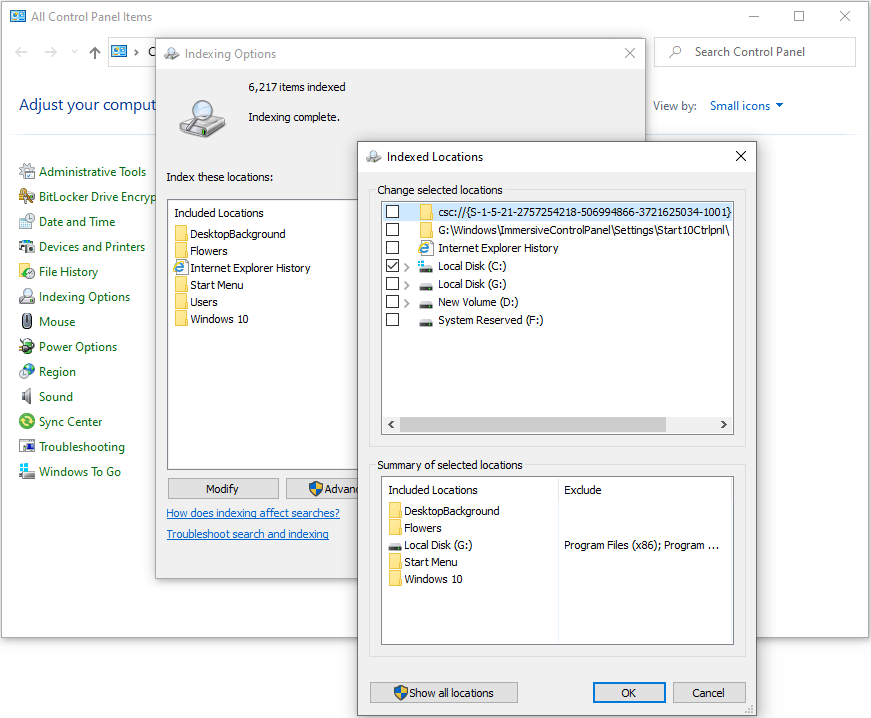Open Sound settings in Control Panel

point(54,396)
